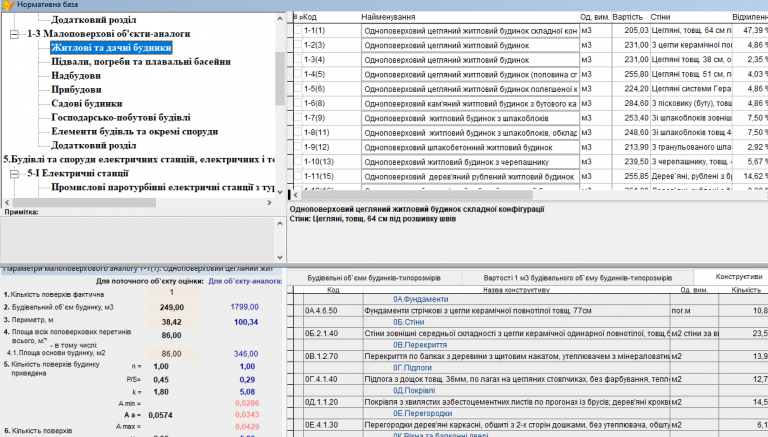Select Господарсько-побутові будівлі tree item
This screenshot has height=437, width=768.
[121, 118]
